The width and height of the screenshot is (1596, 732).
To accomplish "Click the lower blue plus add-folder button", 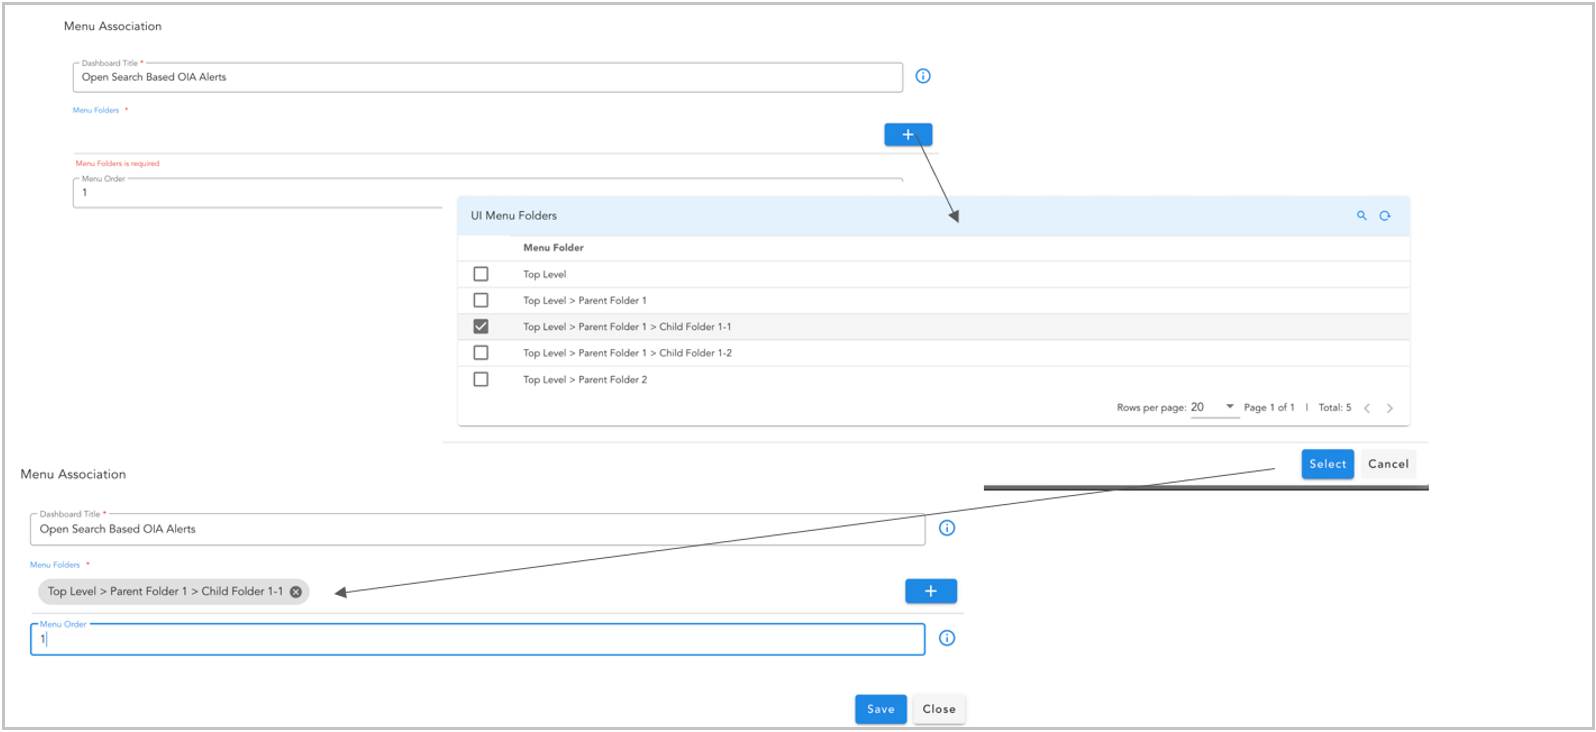I will coord(930,591).
